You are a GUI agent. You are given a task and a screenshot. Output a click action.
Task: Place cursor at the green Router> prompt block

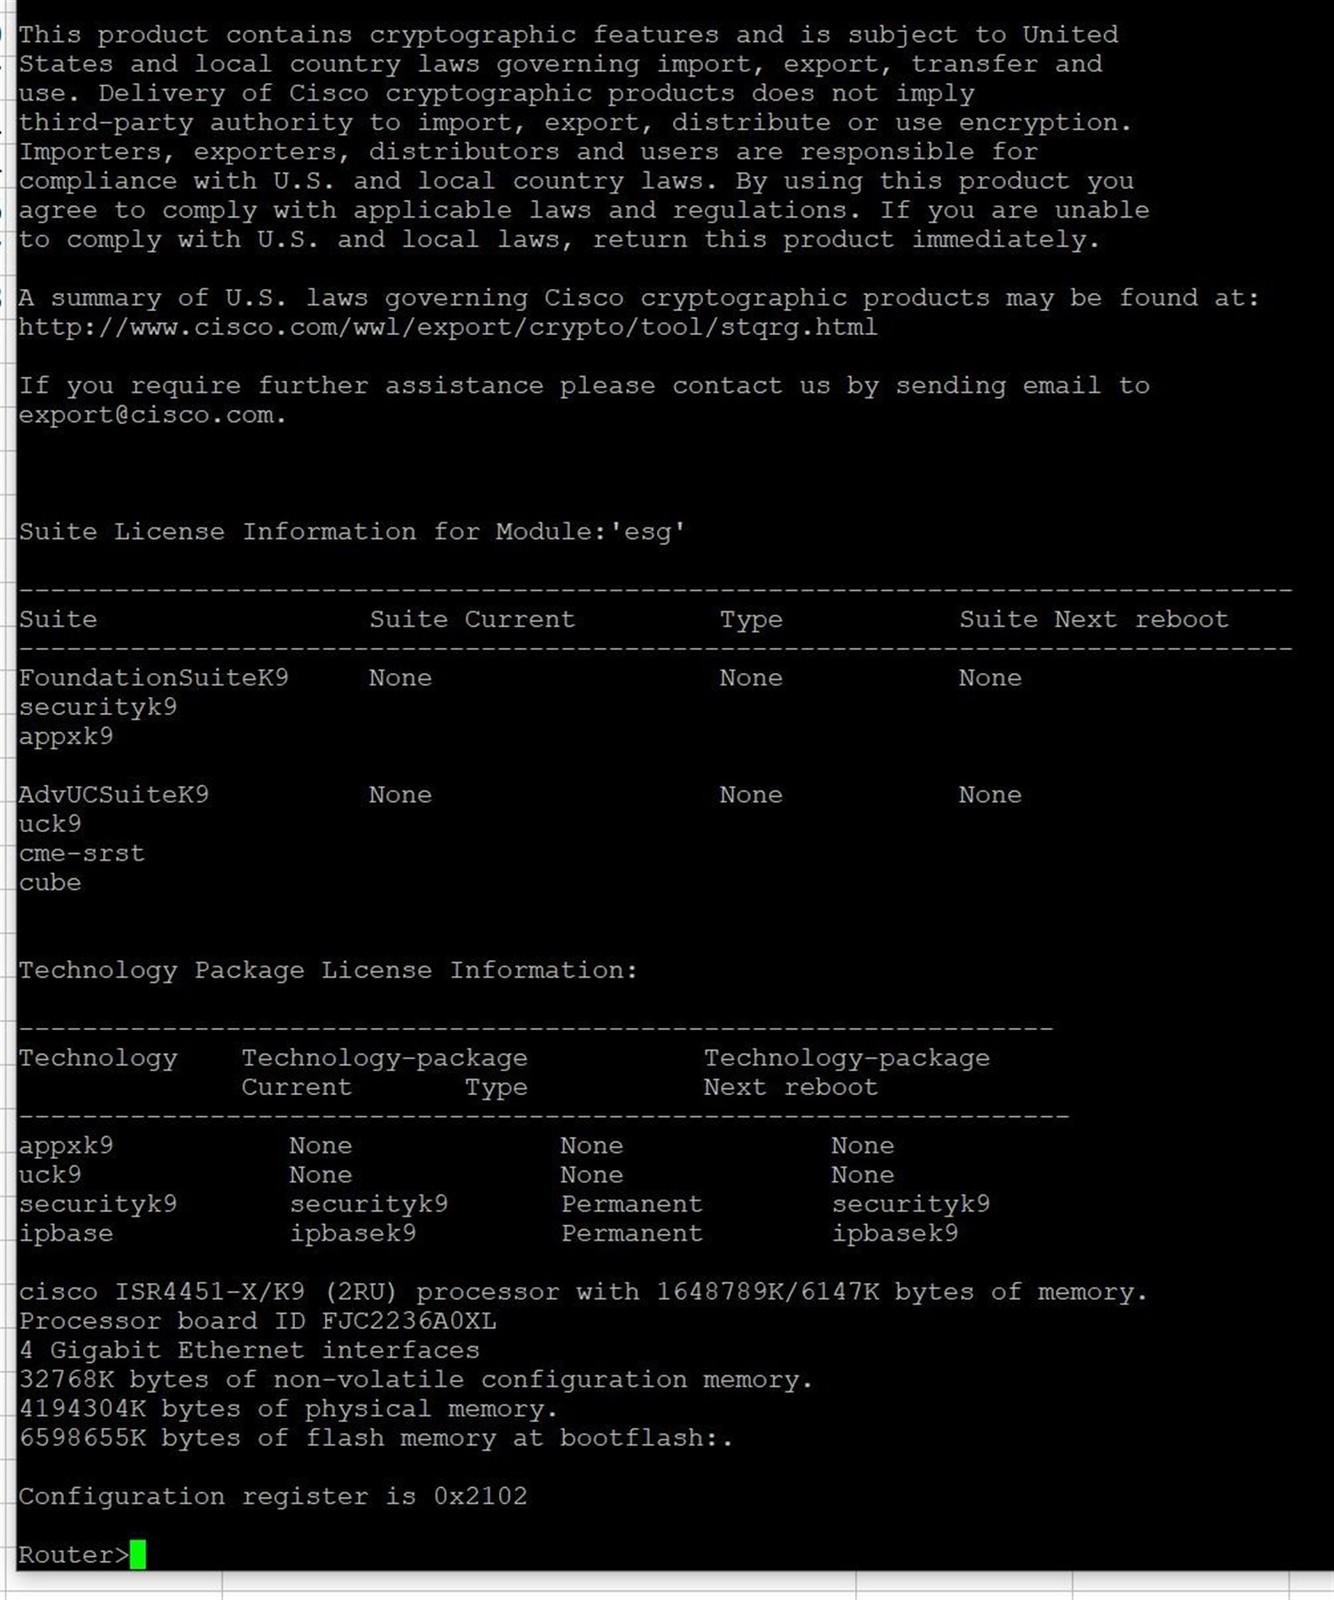pyautogui.click(x=138, y=1554)
